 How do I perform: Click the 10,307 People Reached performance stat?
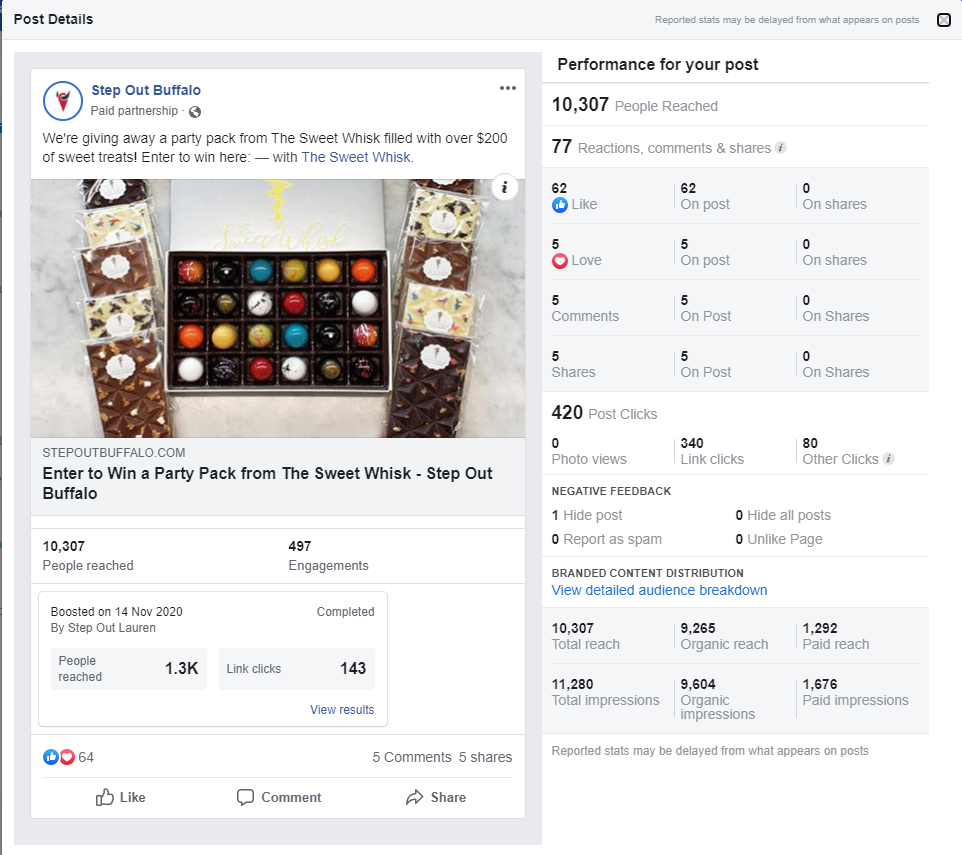click(x=634, y=105)
